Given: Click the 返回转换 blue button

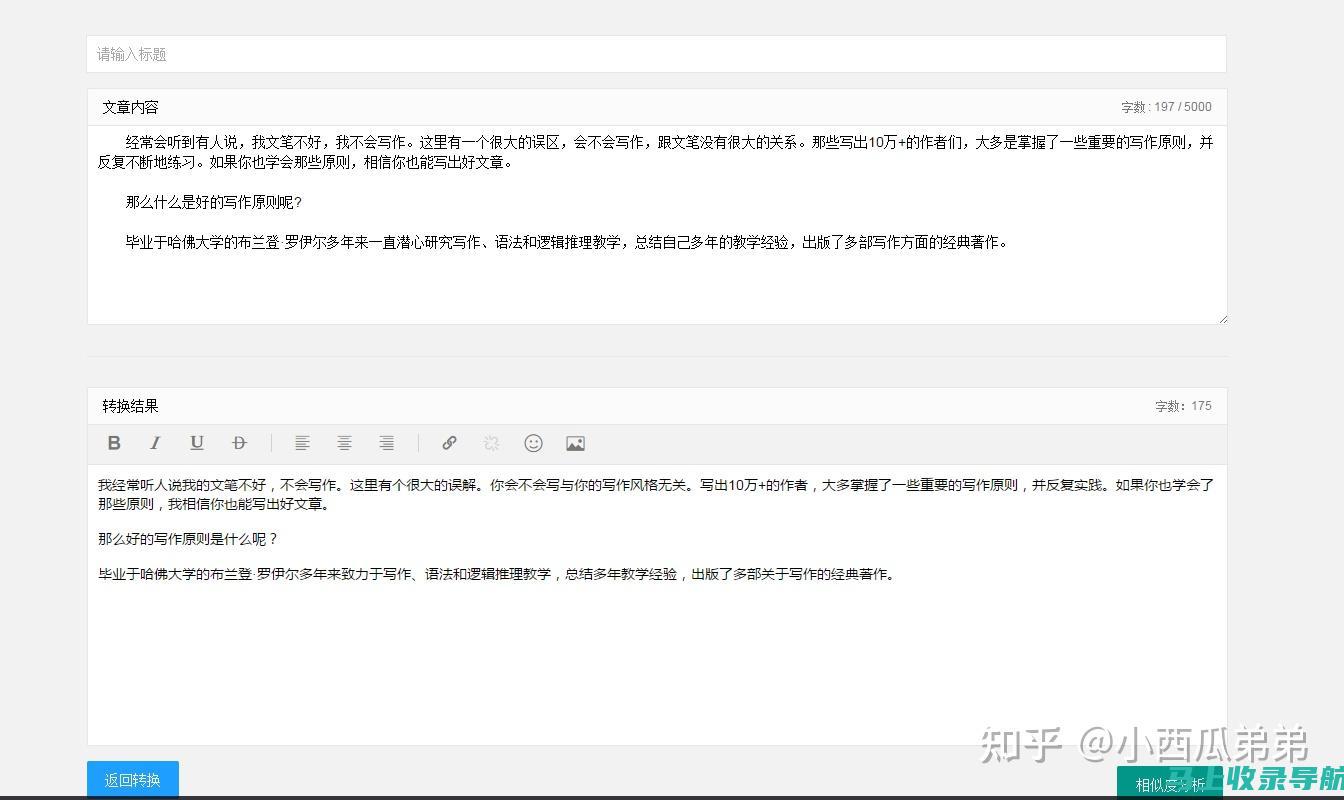Looking at the screenshot, I should click(x=133, y=780).
